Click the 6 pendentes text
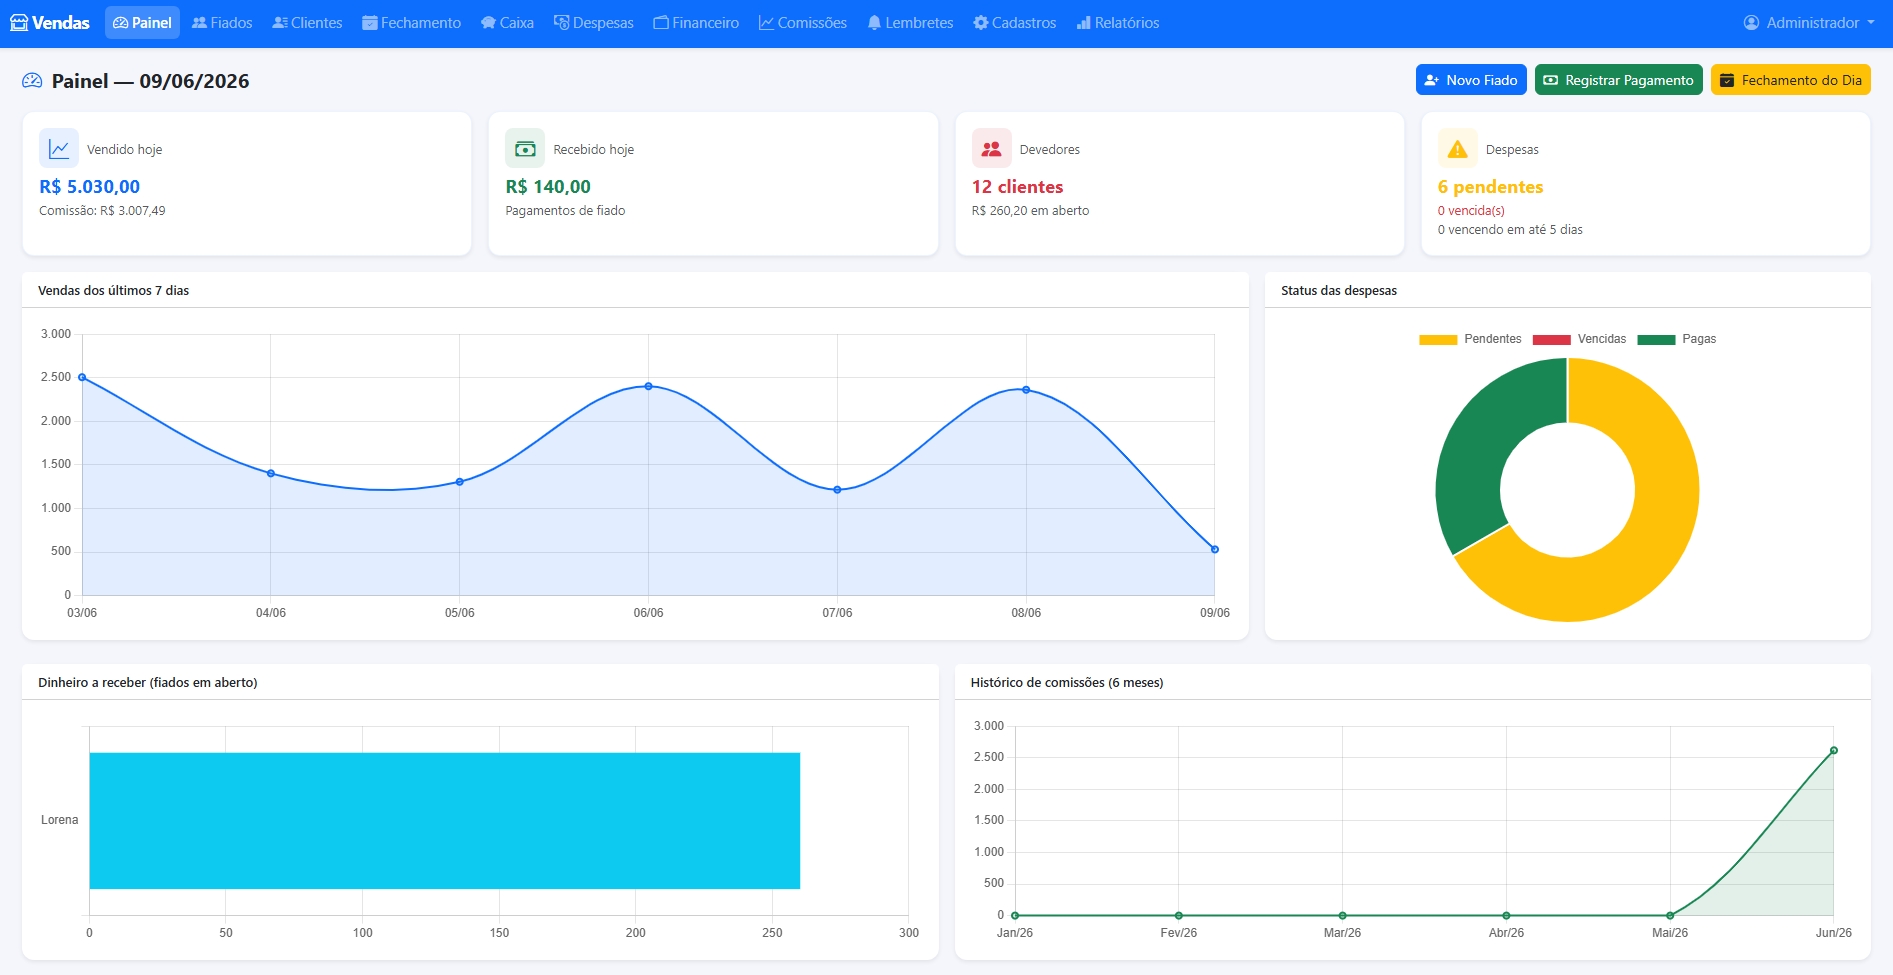The image size is (1893, 975). click(x=1490, y=187)
